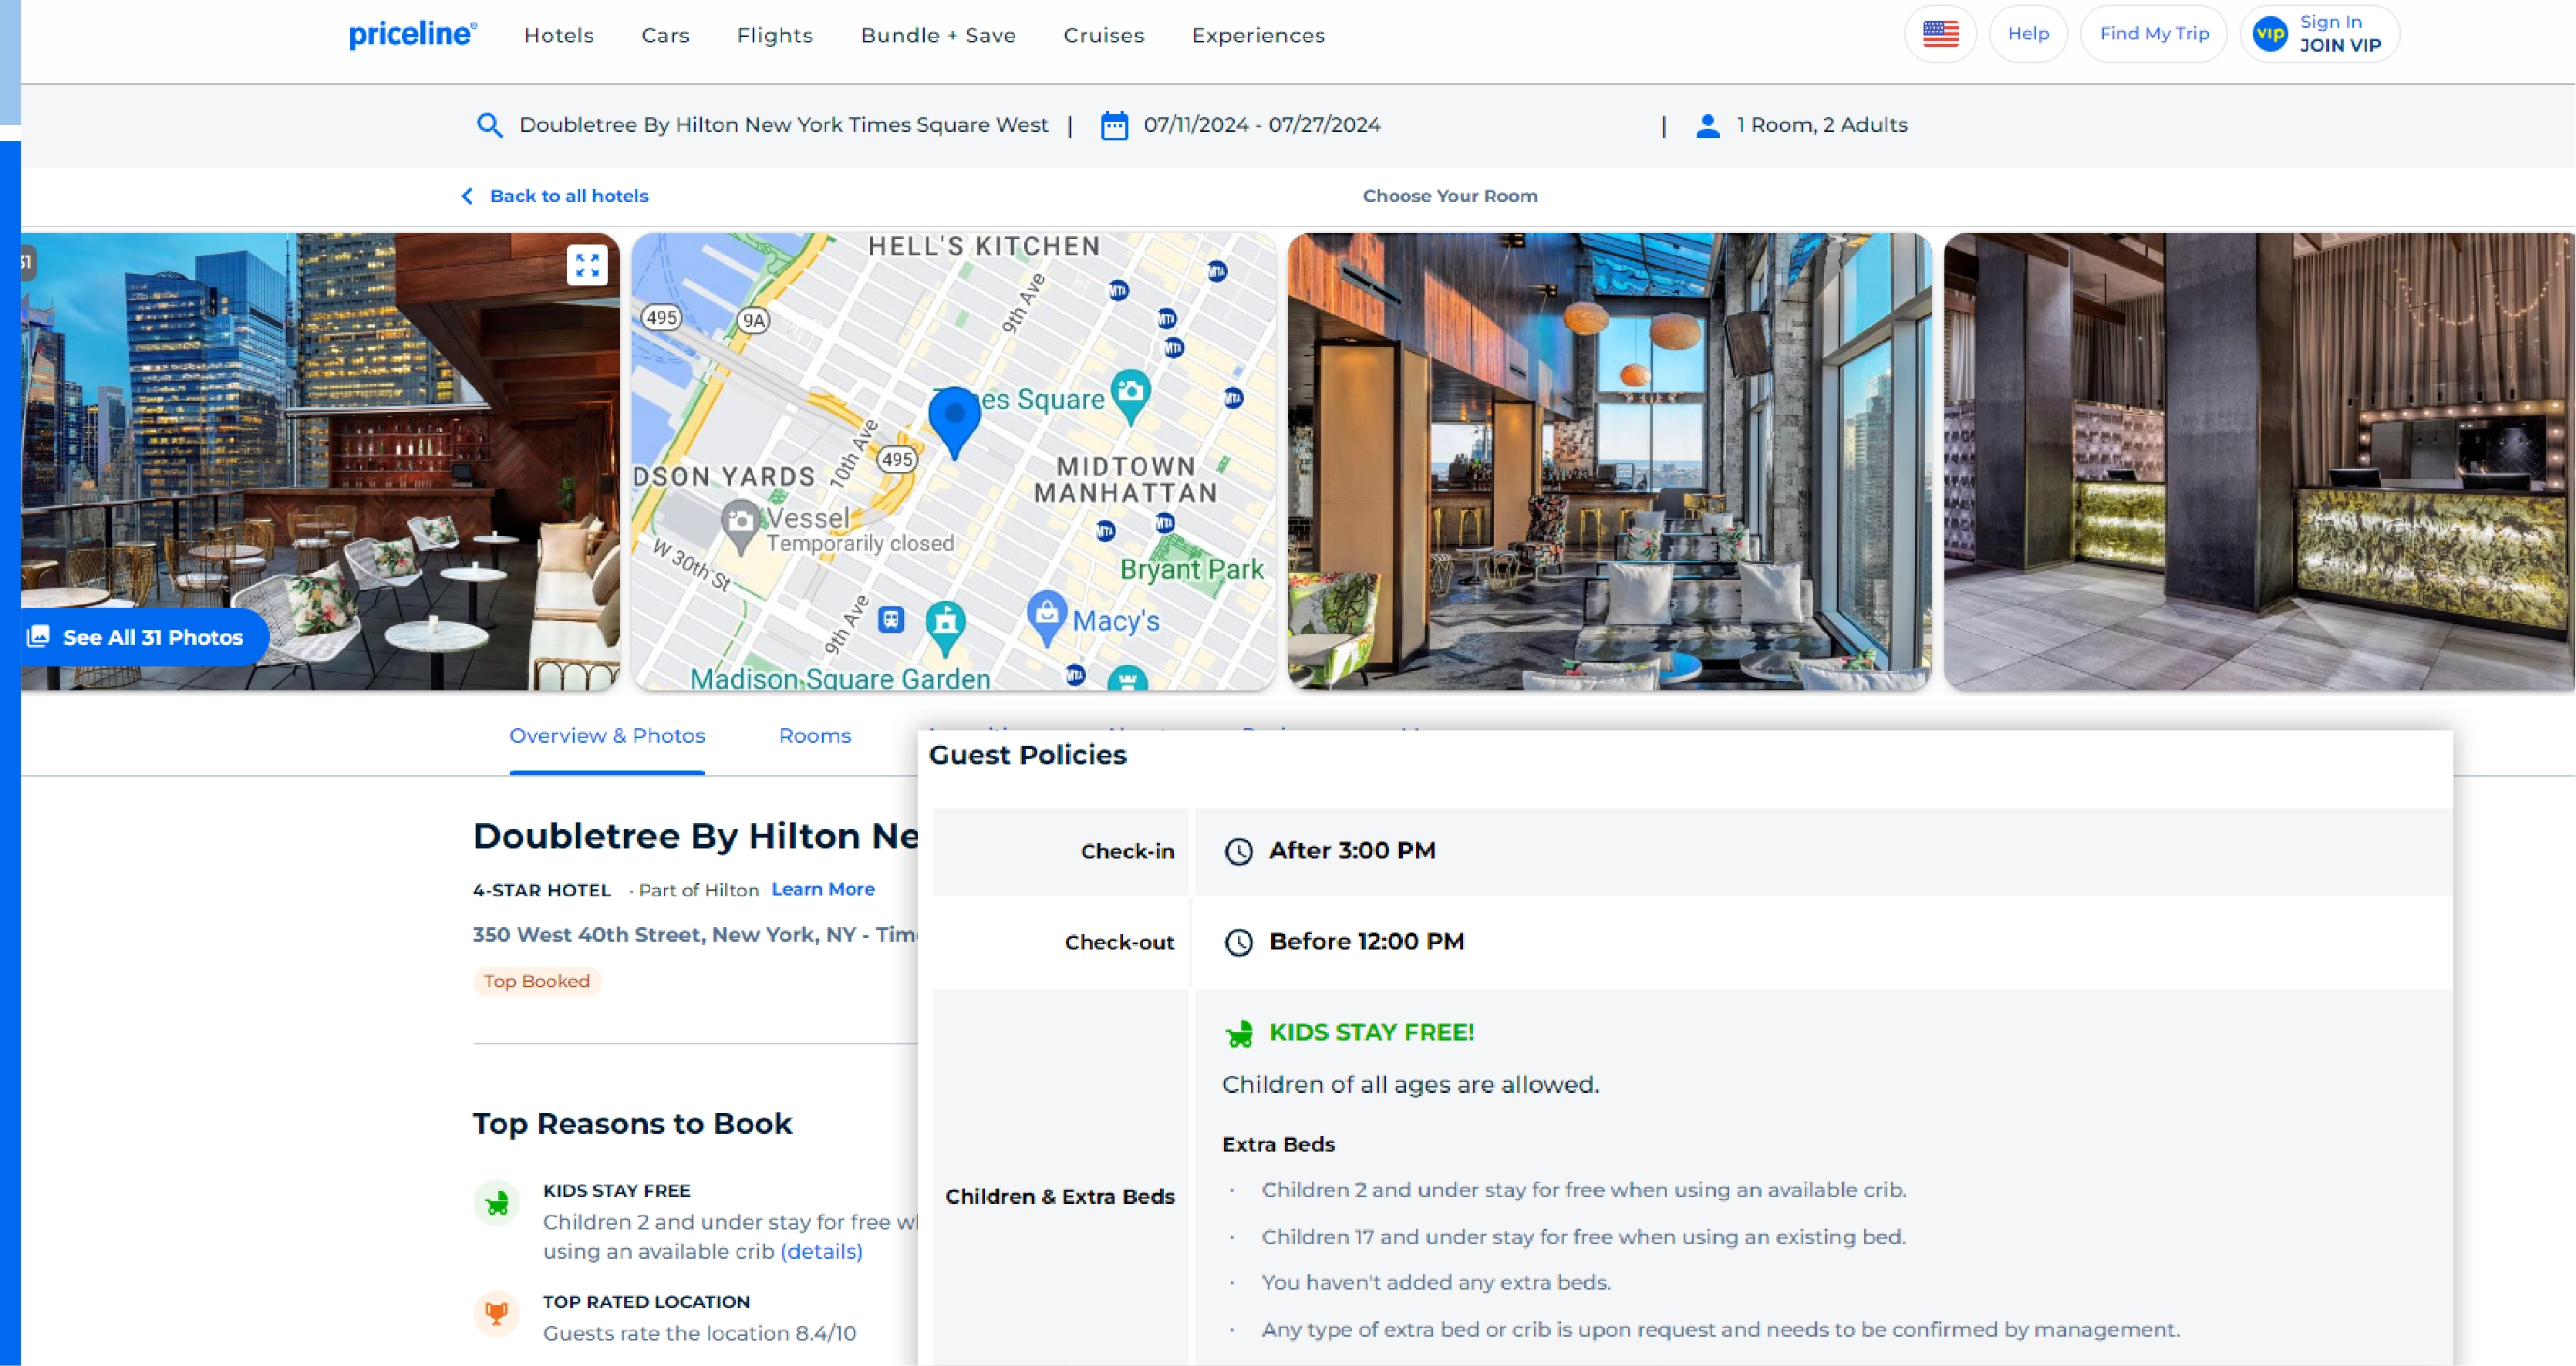
Task: Click the stroller icon next to Kids Stay Free
Action: click(1239, 1033)
